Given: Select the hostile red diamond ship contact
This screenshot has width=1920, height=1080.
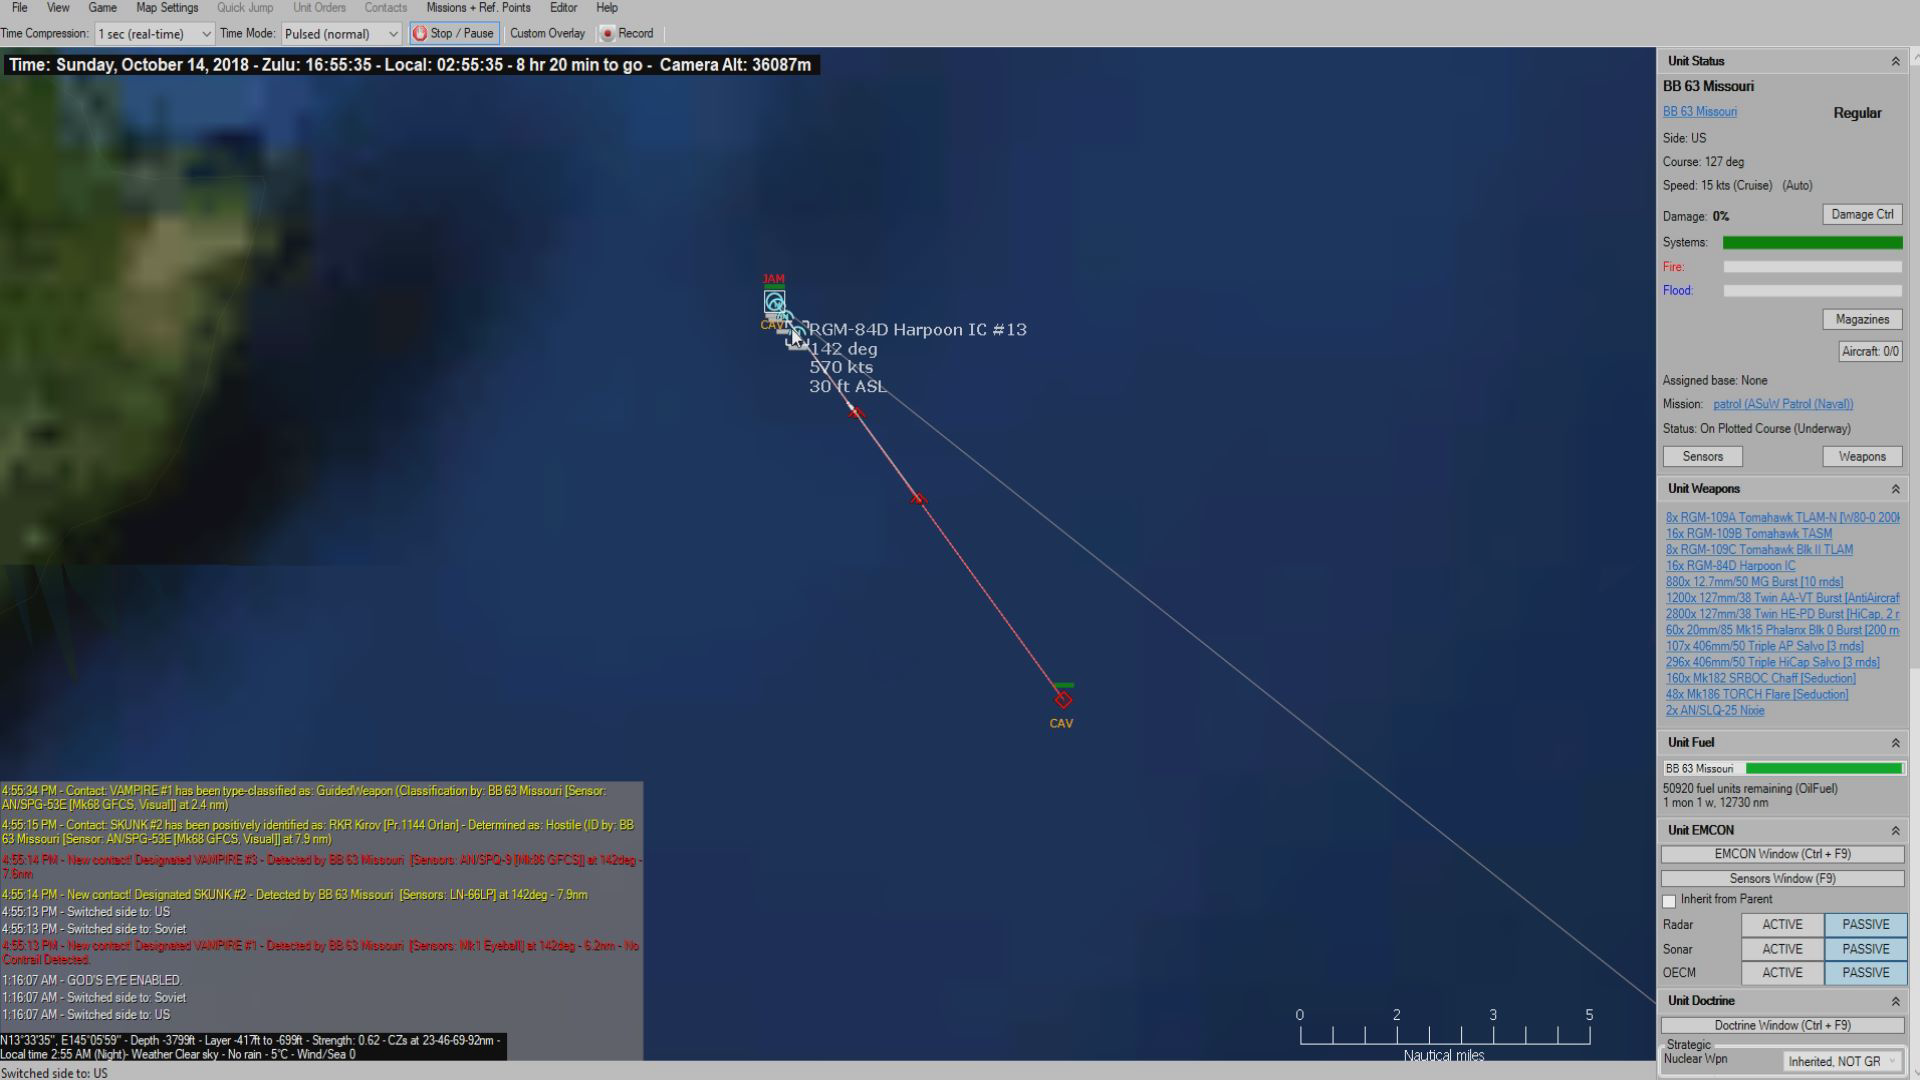Looking at the screenshot, I should point(1062,700).
